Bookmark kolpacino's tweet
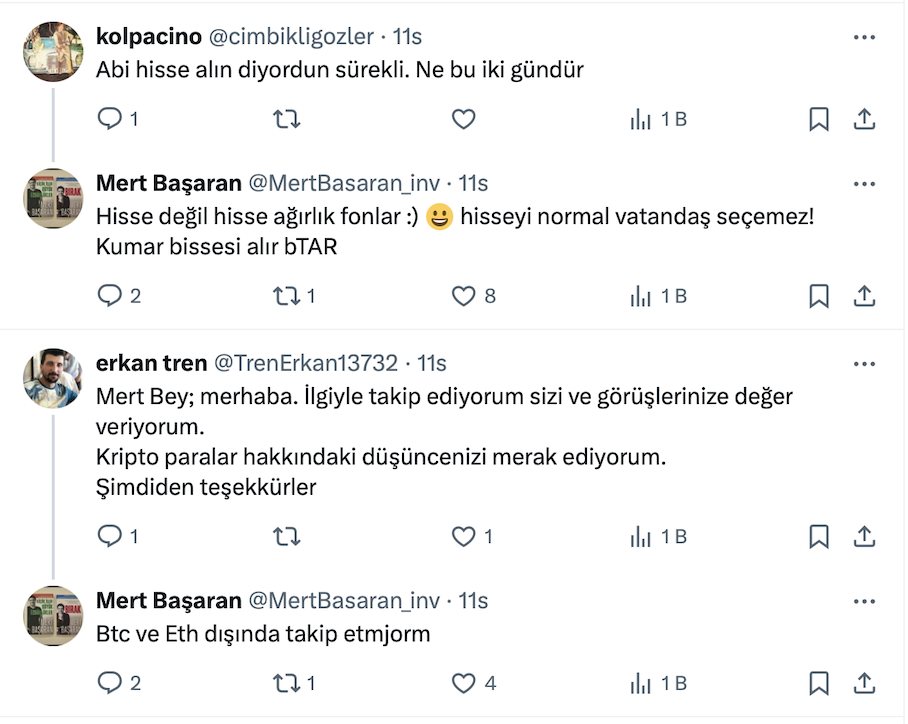Viewport: 908px width, 724px height. click(818, 120)
